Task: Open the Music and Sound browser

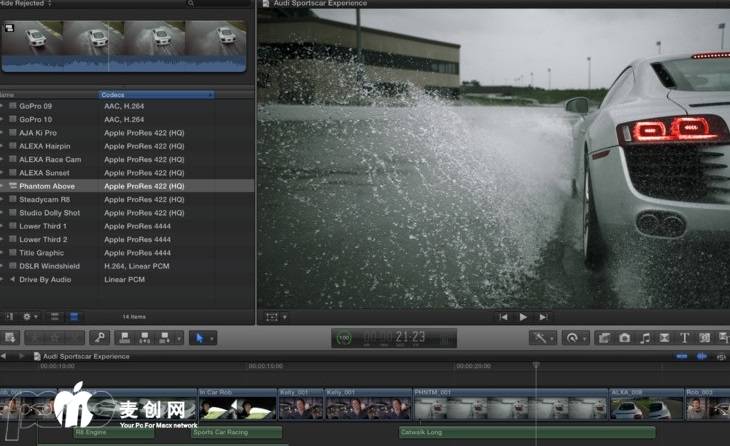Action: [645, 339]
